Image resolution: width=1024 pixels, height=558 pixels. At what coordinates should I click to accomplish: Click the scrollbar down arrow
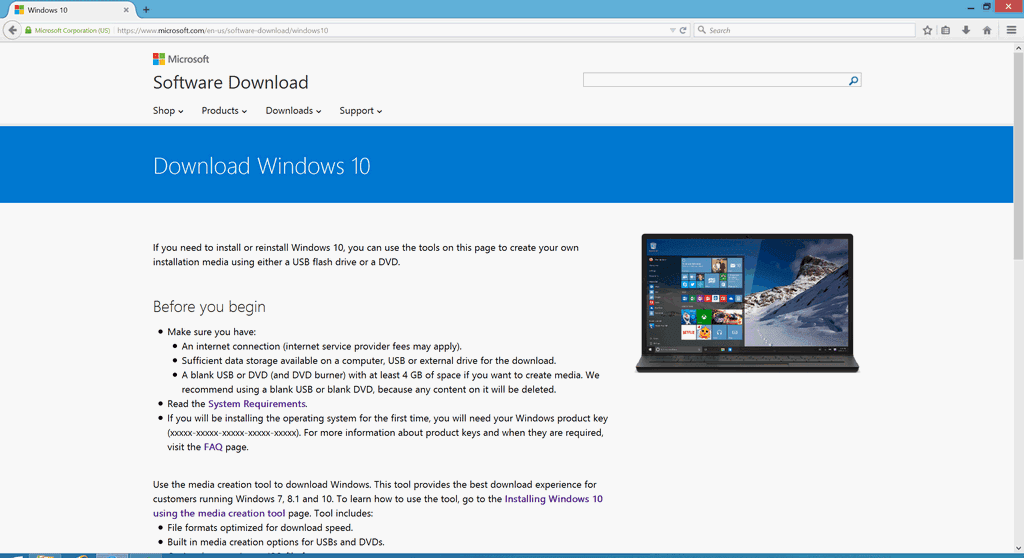pyautogui.click(x=1018, y=548)
